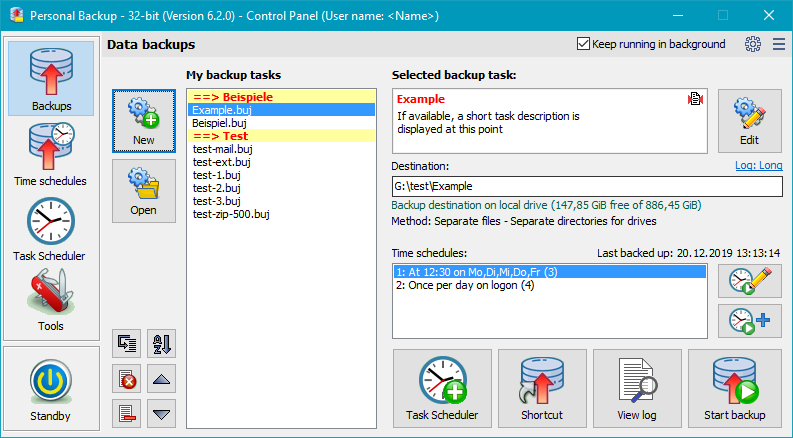Click the ==> Test group header

point(282,136)
